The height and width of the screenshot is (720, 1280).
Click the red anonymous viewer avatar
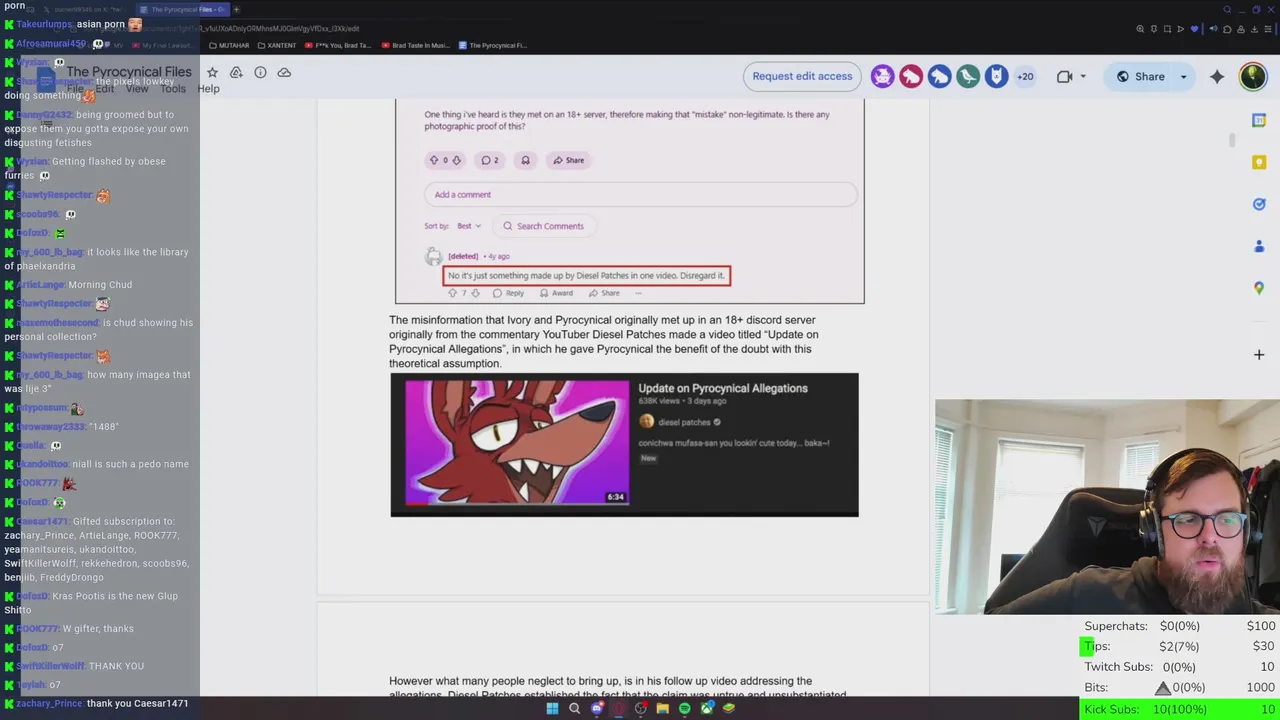(x=910, y=76)
